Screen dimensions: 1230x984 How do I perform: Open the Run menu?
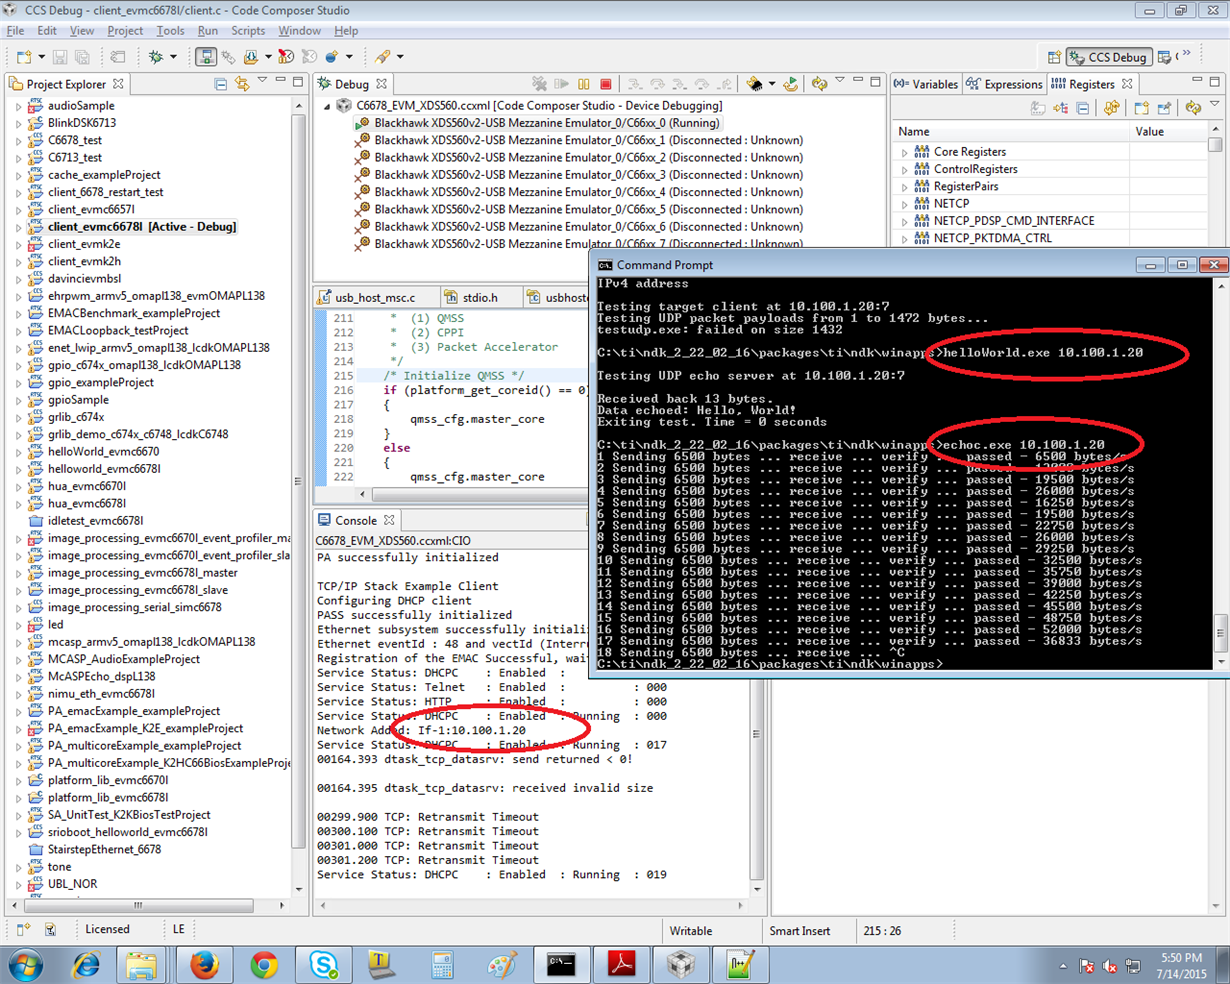pos(207,31)
